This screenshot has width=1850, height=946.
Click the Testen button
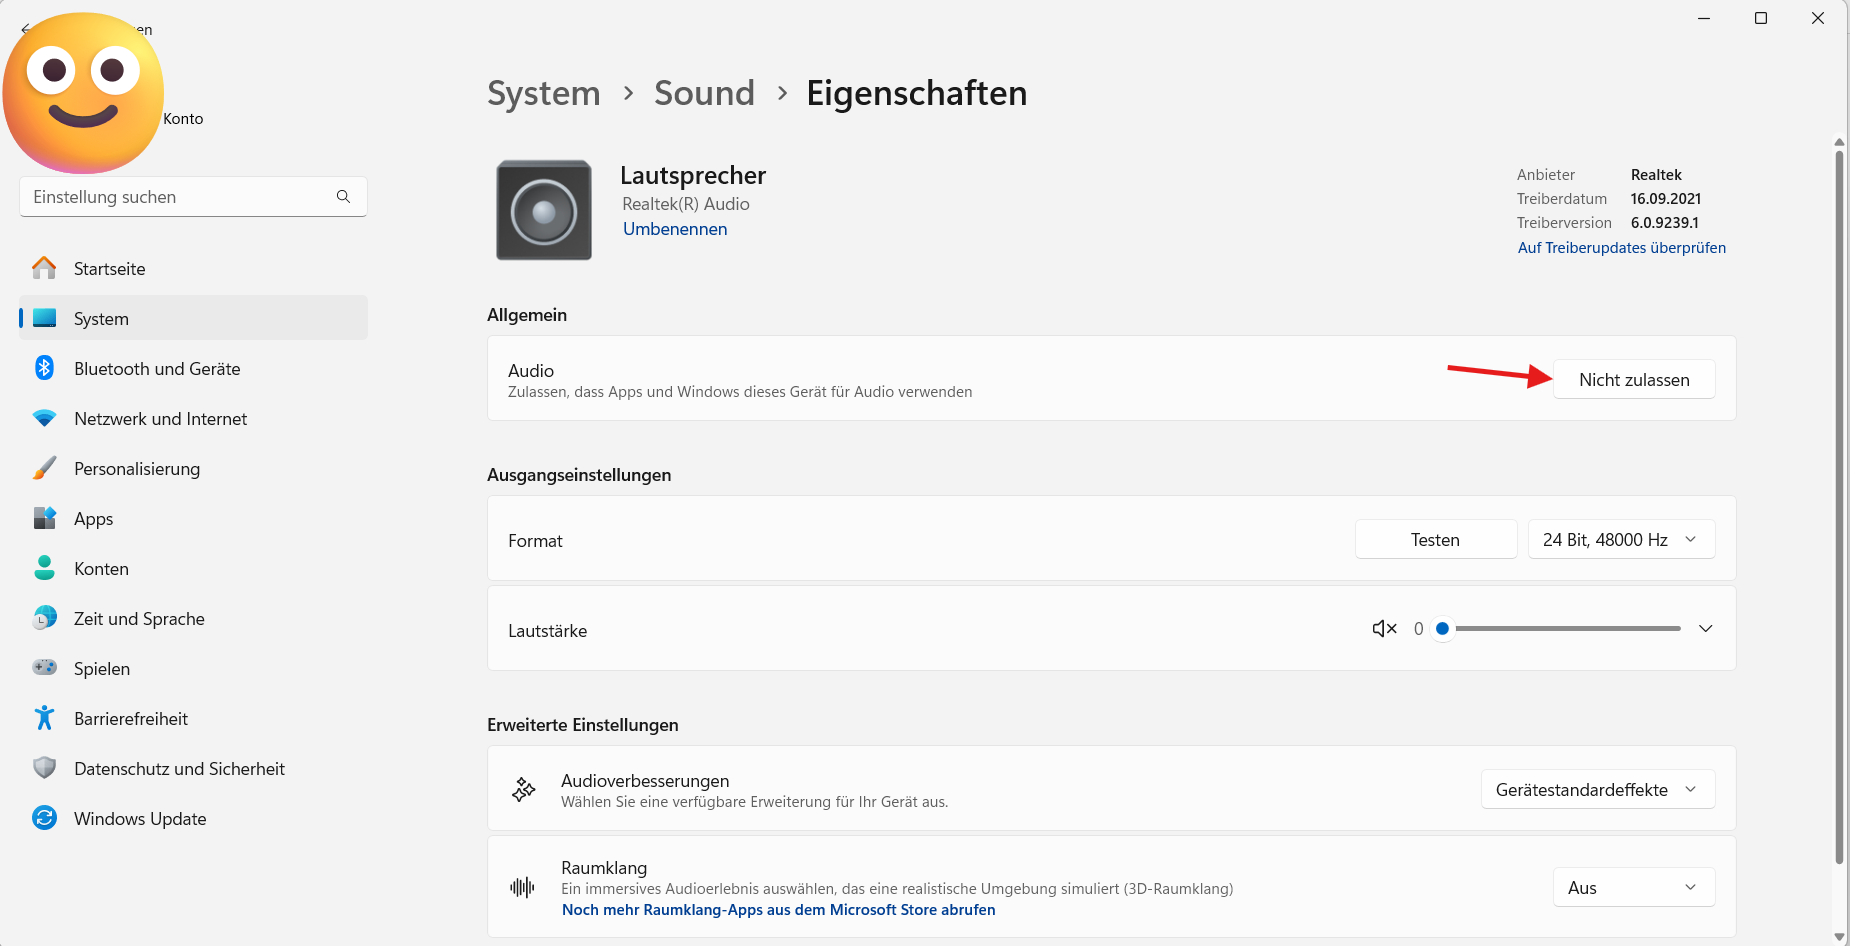point(1435,540)
